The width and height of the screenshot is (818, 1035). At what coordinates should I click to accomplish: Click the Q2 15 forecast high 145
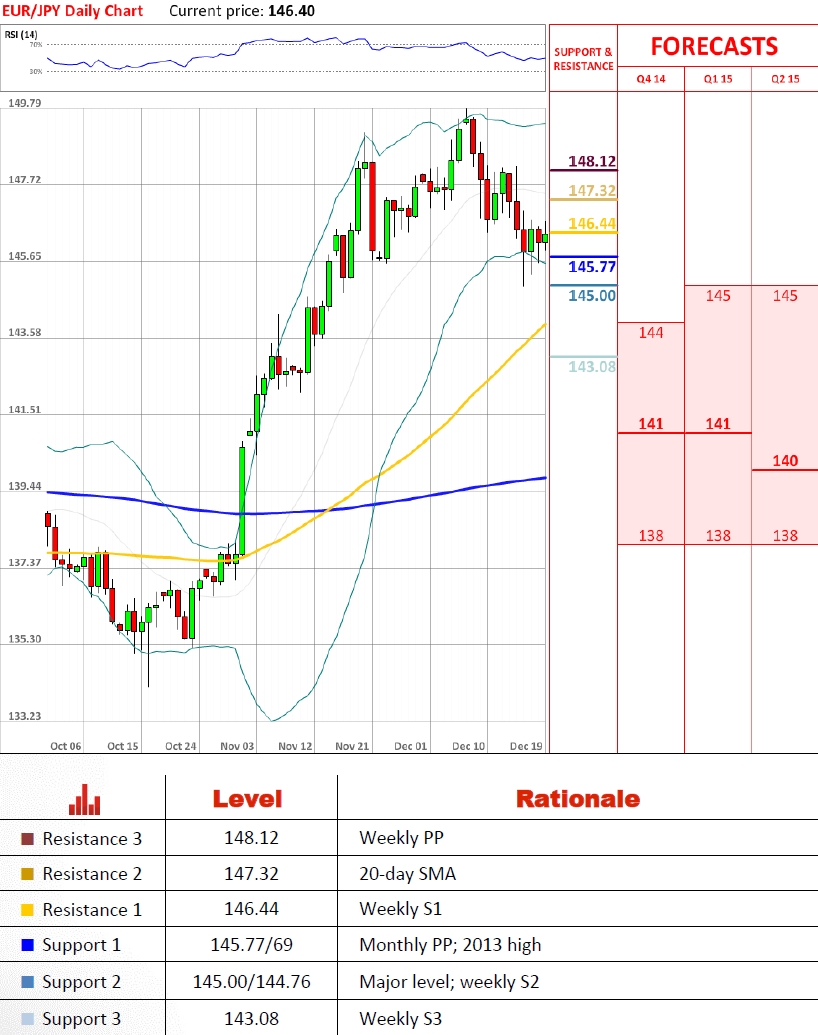(785, 296)
